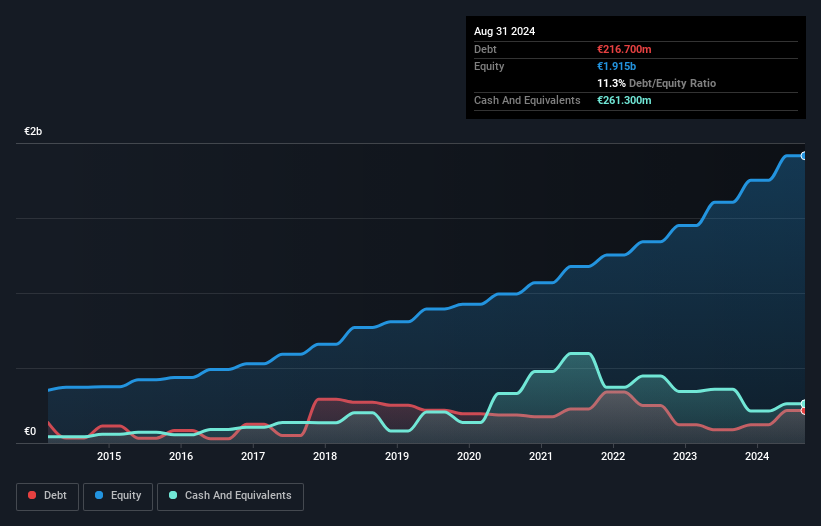
Task: Select the 2015 x-axis label
Action: 109,457
